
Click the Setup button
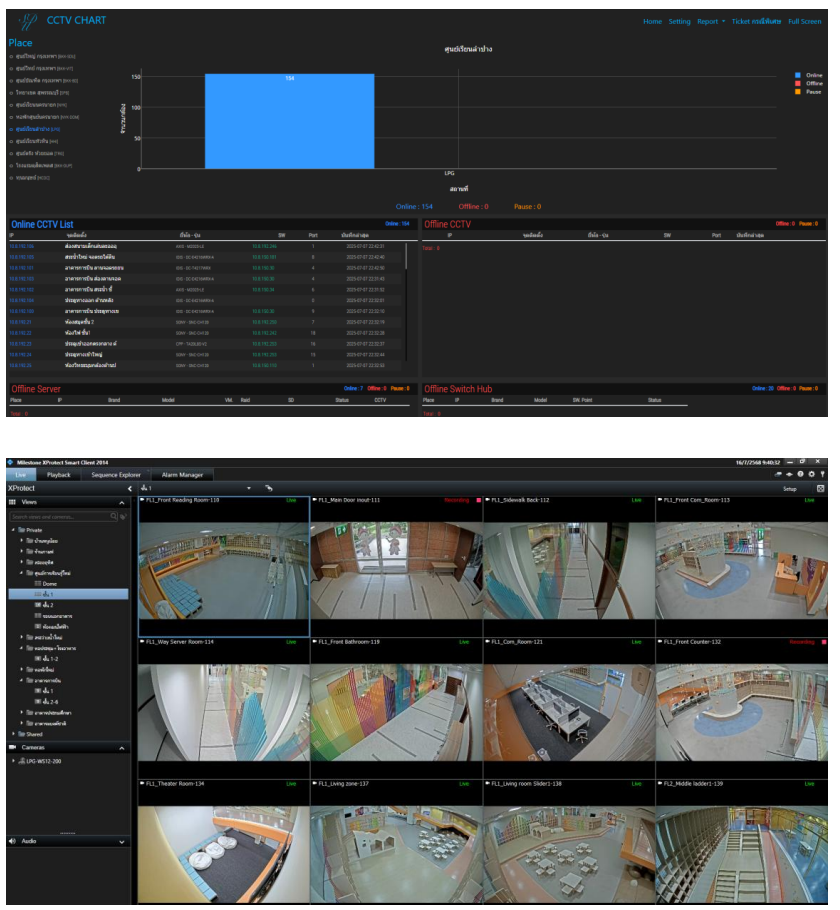[x=789, y=488]
